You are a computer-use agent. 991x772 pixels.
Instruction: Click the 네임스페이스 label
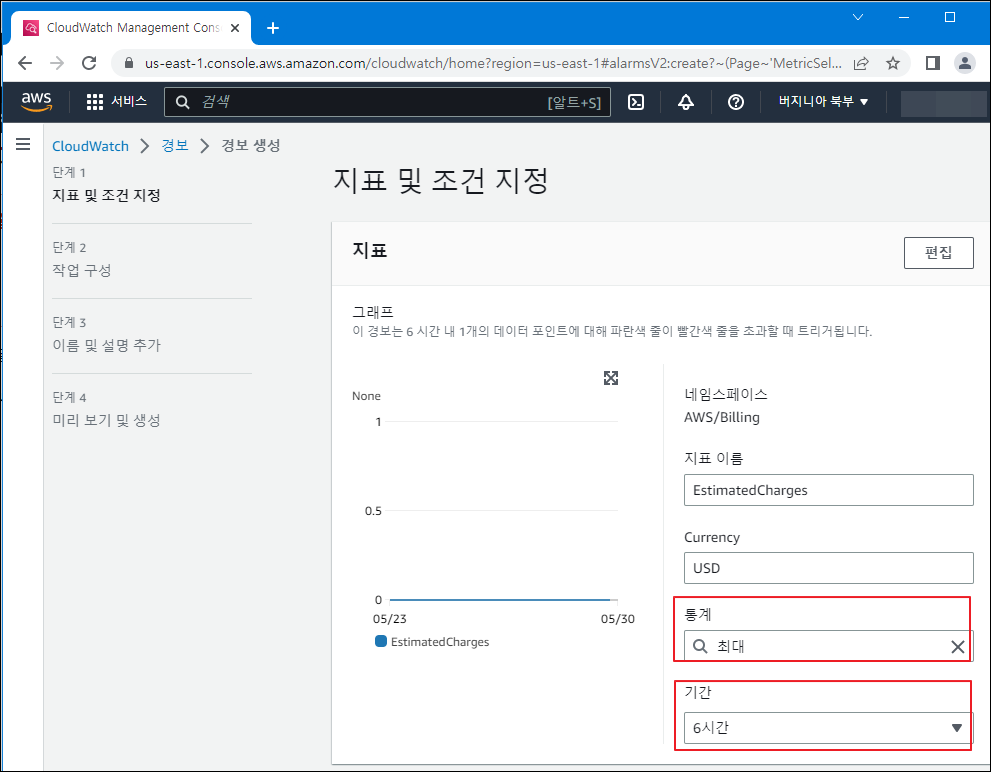(x=726, y=395)
